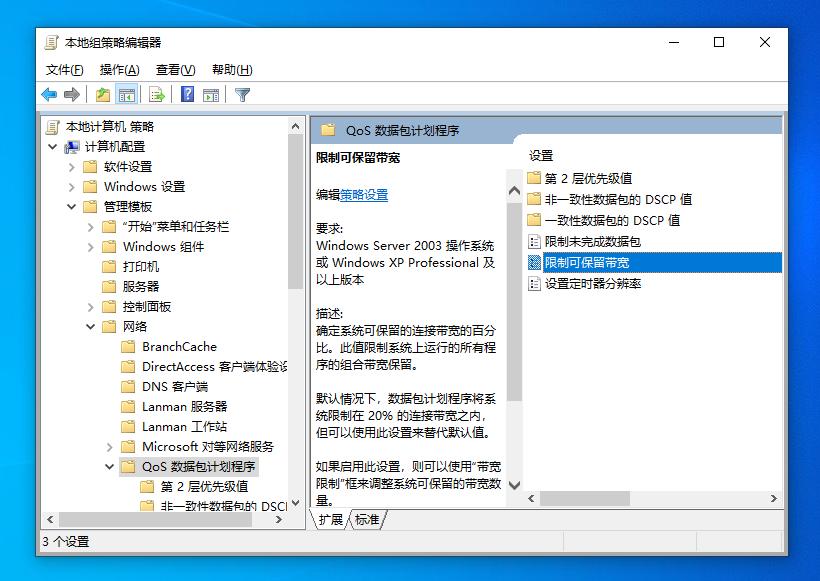Click the 限制可保留带宽 setting icon
Image resolution: width=820 pixels, height=581 pixels.
536,262
